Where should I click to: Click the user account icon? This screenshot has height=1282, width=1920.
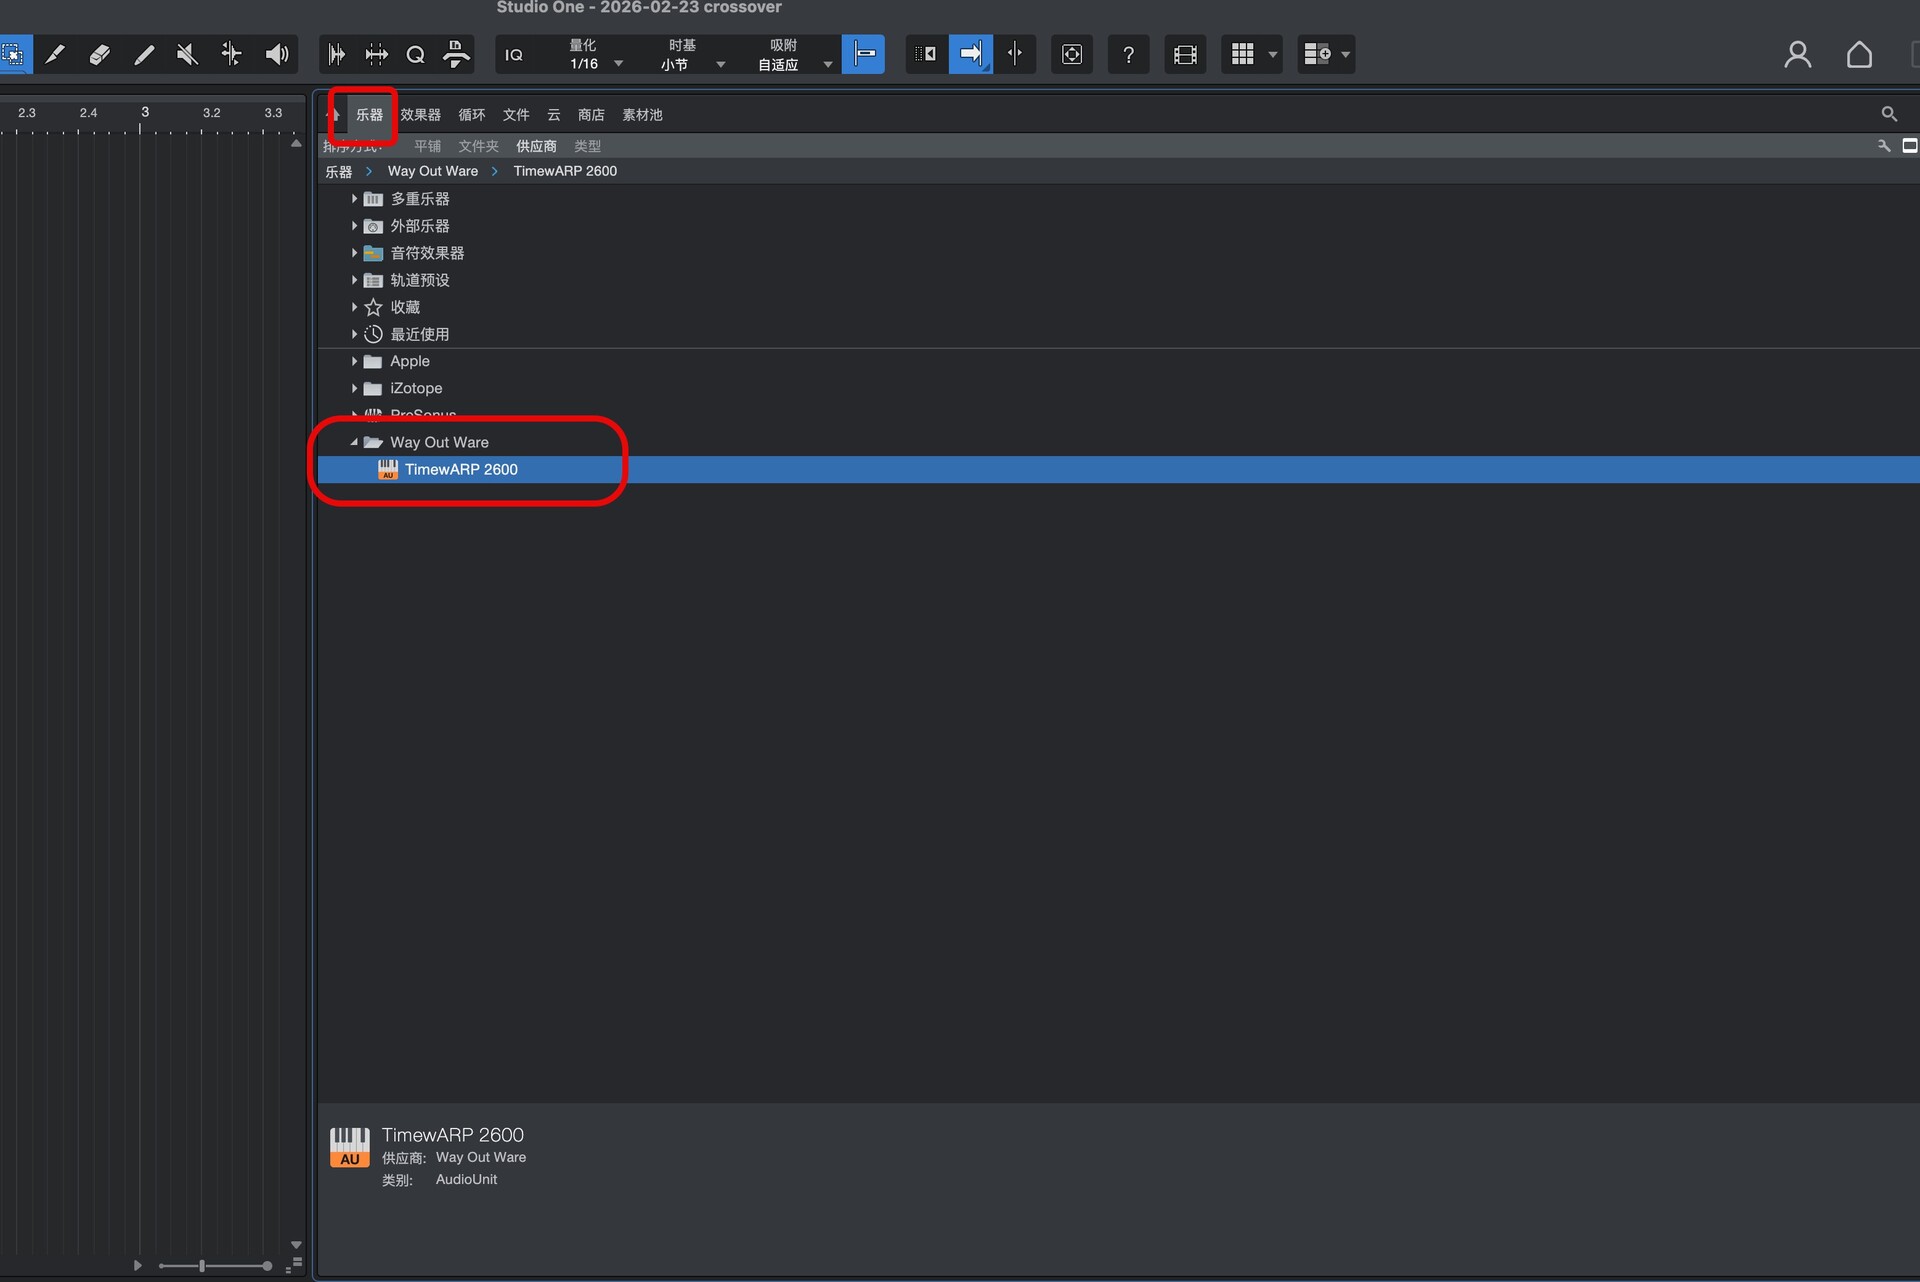point(1797,54)
